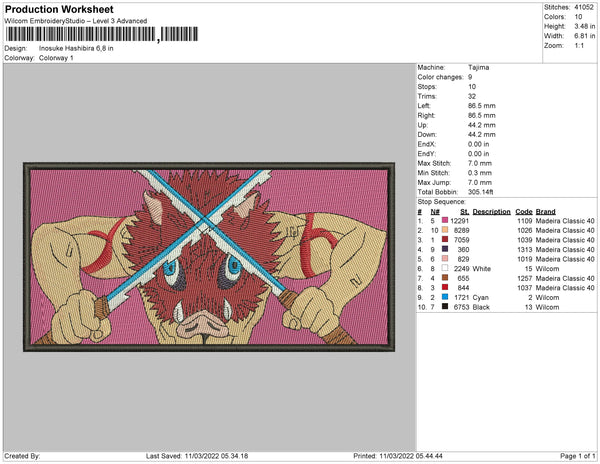Image resolution: width=600 pixels, height=464 pixels.
Task: Click the 'Page 1 of 1' indicator
Action: [578, 456]
